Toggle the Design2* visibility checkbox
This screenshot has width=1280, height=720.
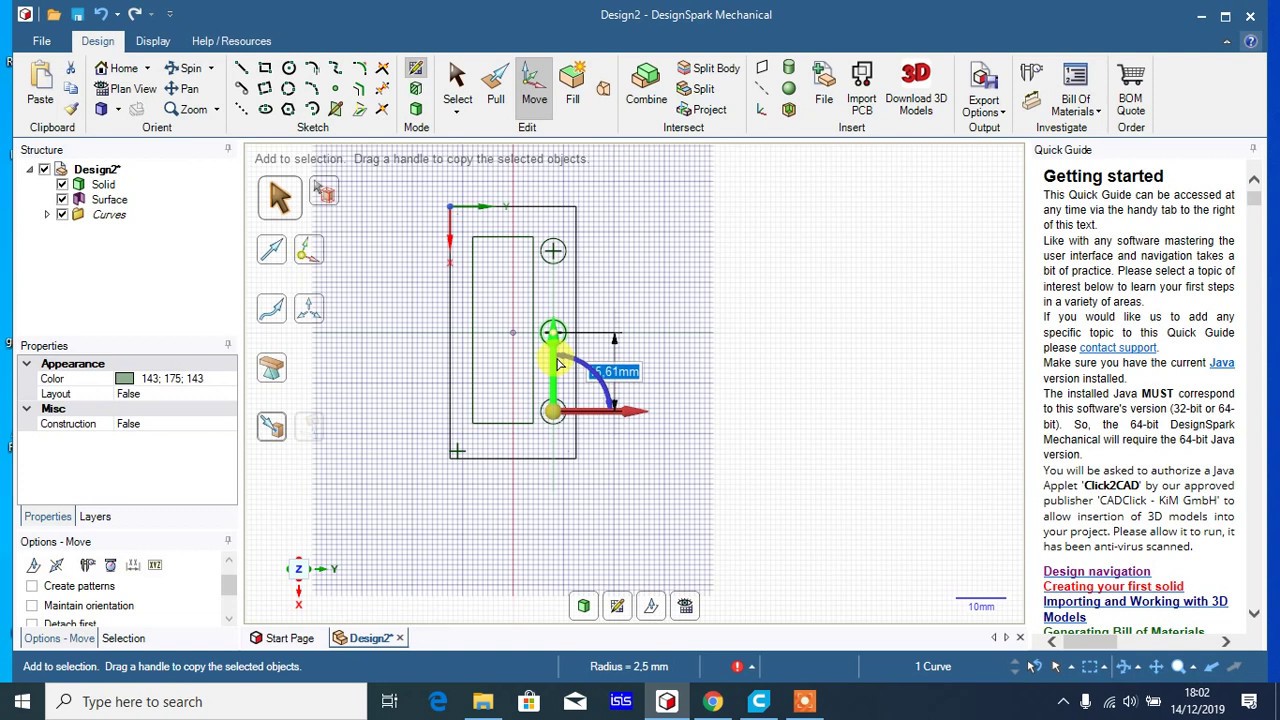point(44,169)
